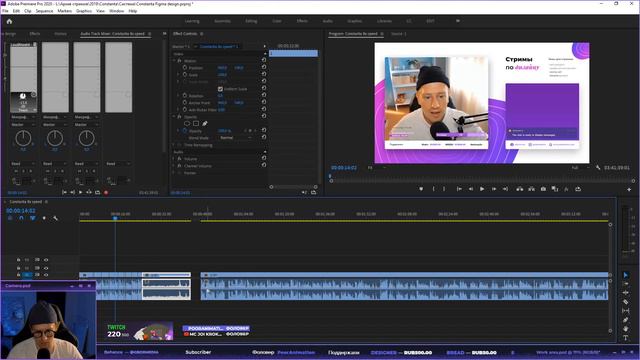Viewport: 640px width, 360px height.
Task: Play the sequence in Program monitor
Action: 482,189
